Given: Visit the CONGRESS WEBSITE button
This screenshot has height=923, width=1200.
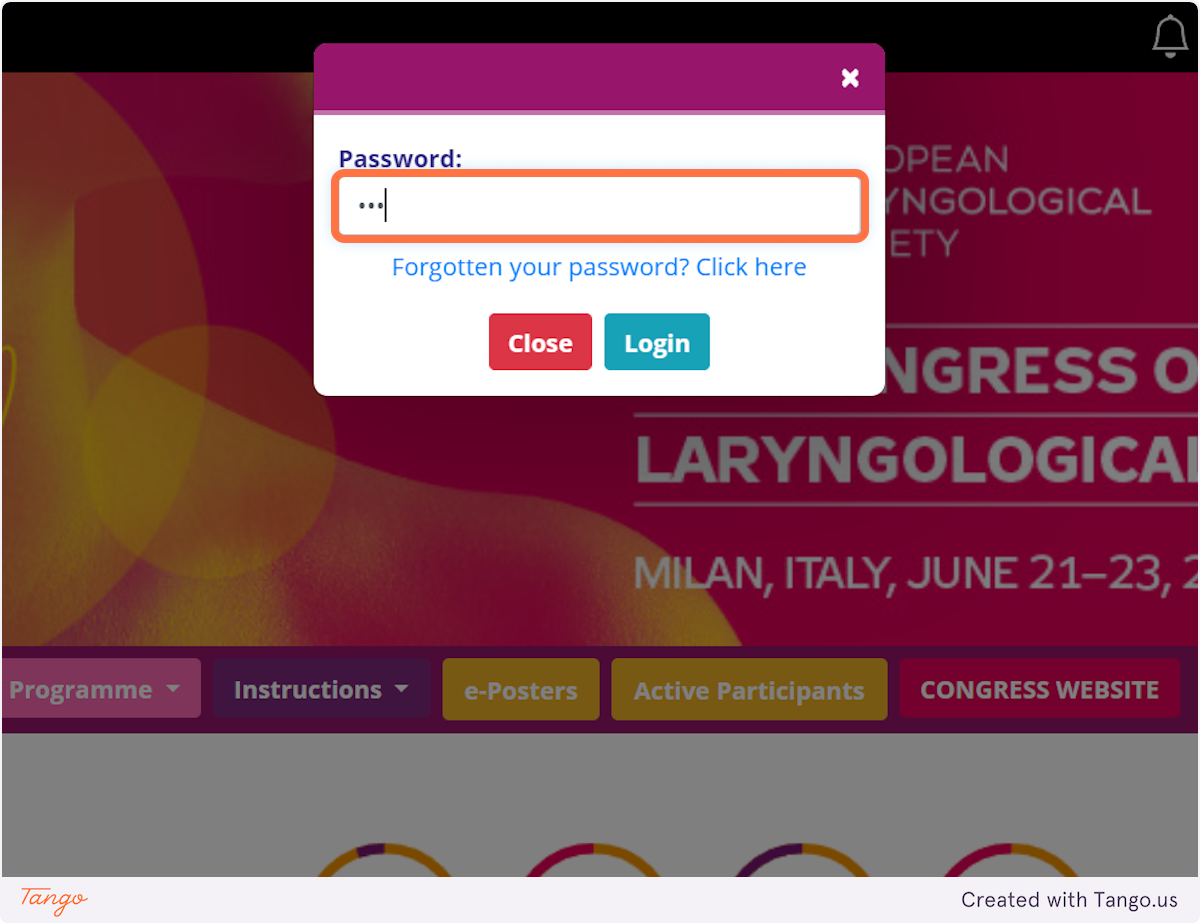Looking at the screenshot, I should (x=1039, y=689).
